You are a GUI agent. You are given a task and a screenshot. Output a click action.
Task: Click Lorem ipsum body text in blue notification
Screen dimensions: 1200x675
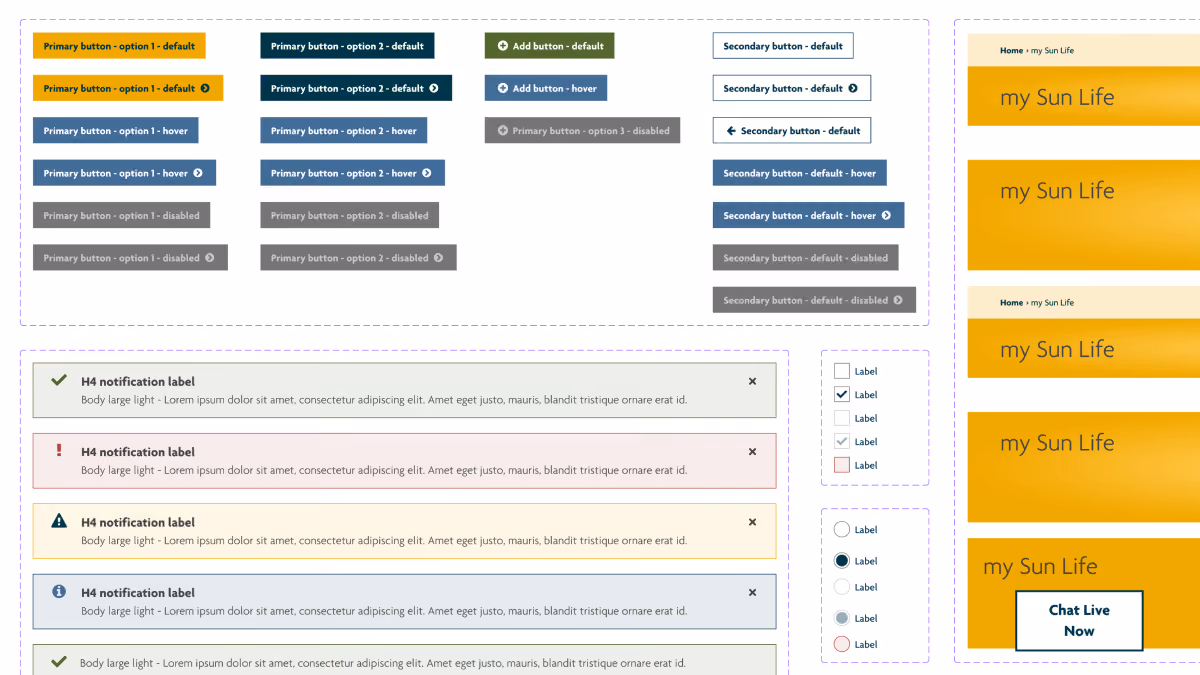384,611
